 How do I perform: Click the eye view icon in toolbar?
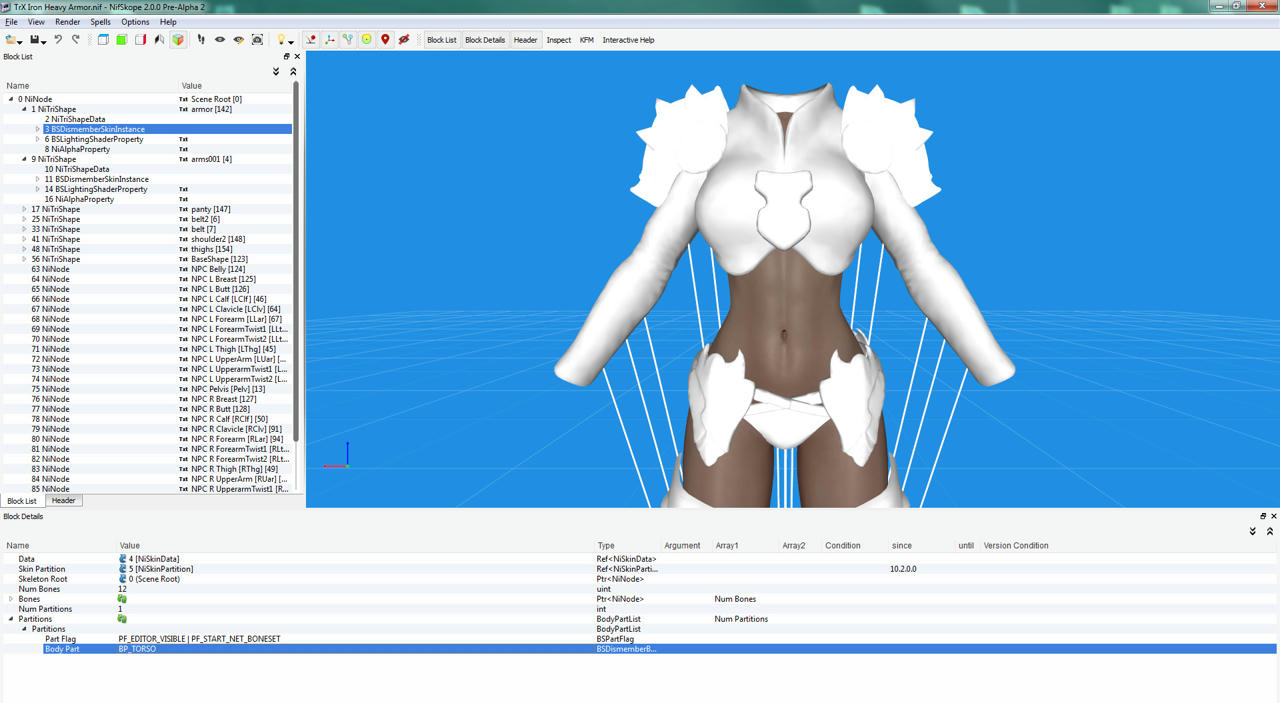click(x=220, y=40)
